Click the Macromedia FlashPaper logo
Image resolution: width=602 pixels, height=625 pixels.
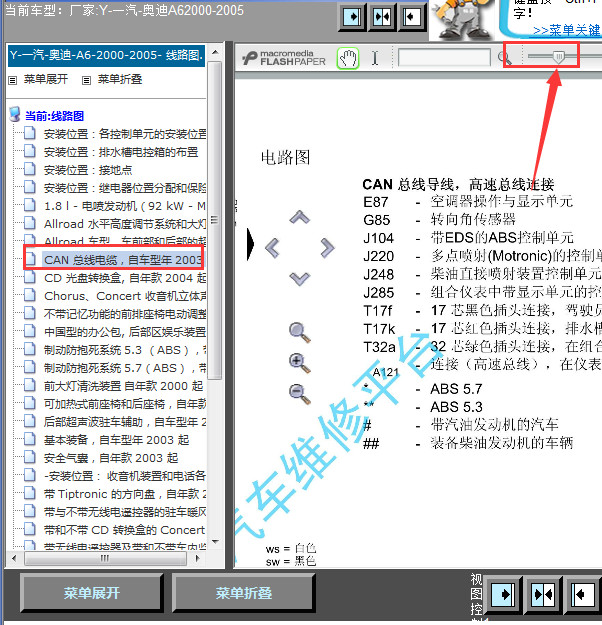(284, 58)
